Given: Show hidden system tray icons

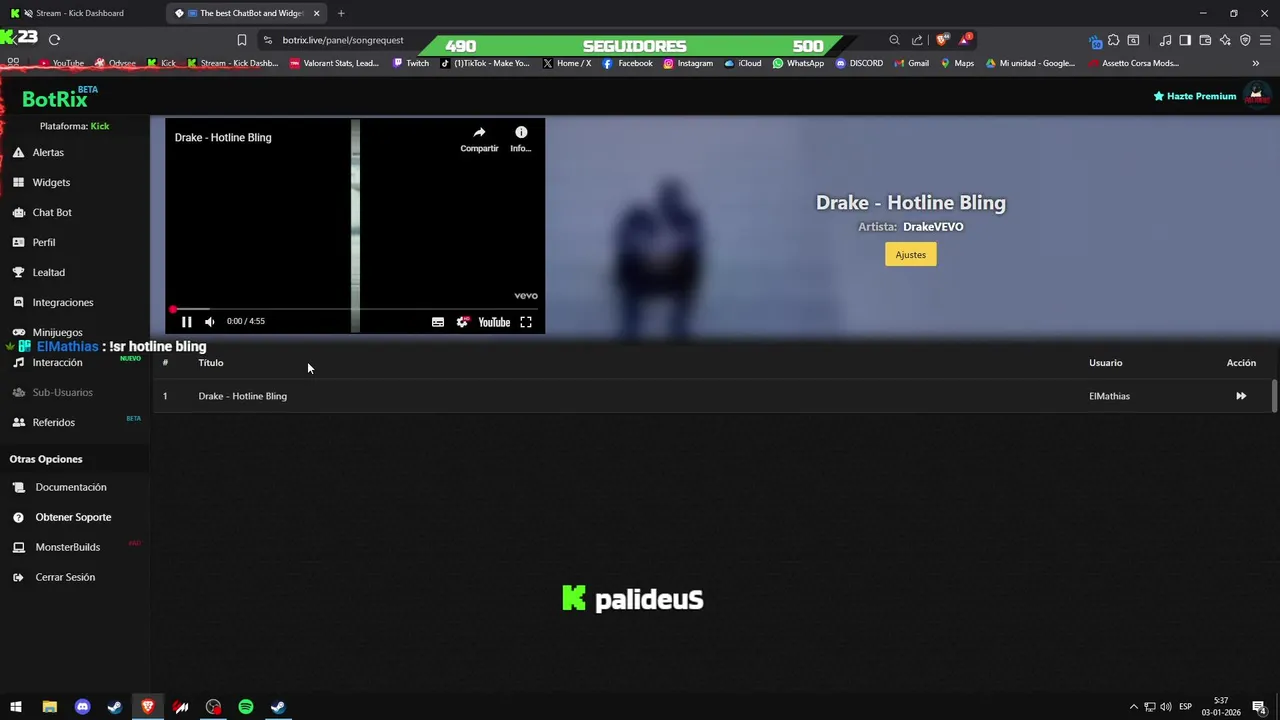Looking at the screenshot, I should [1133, 707].
